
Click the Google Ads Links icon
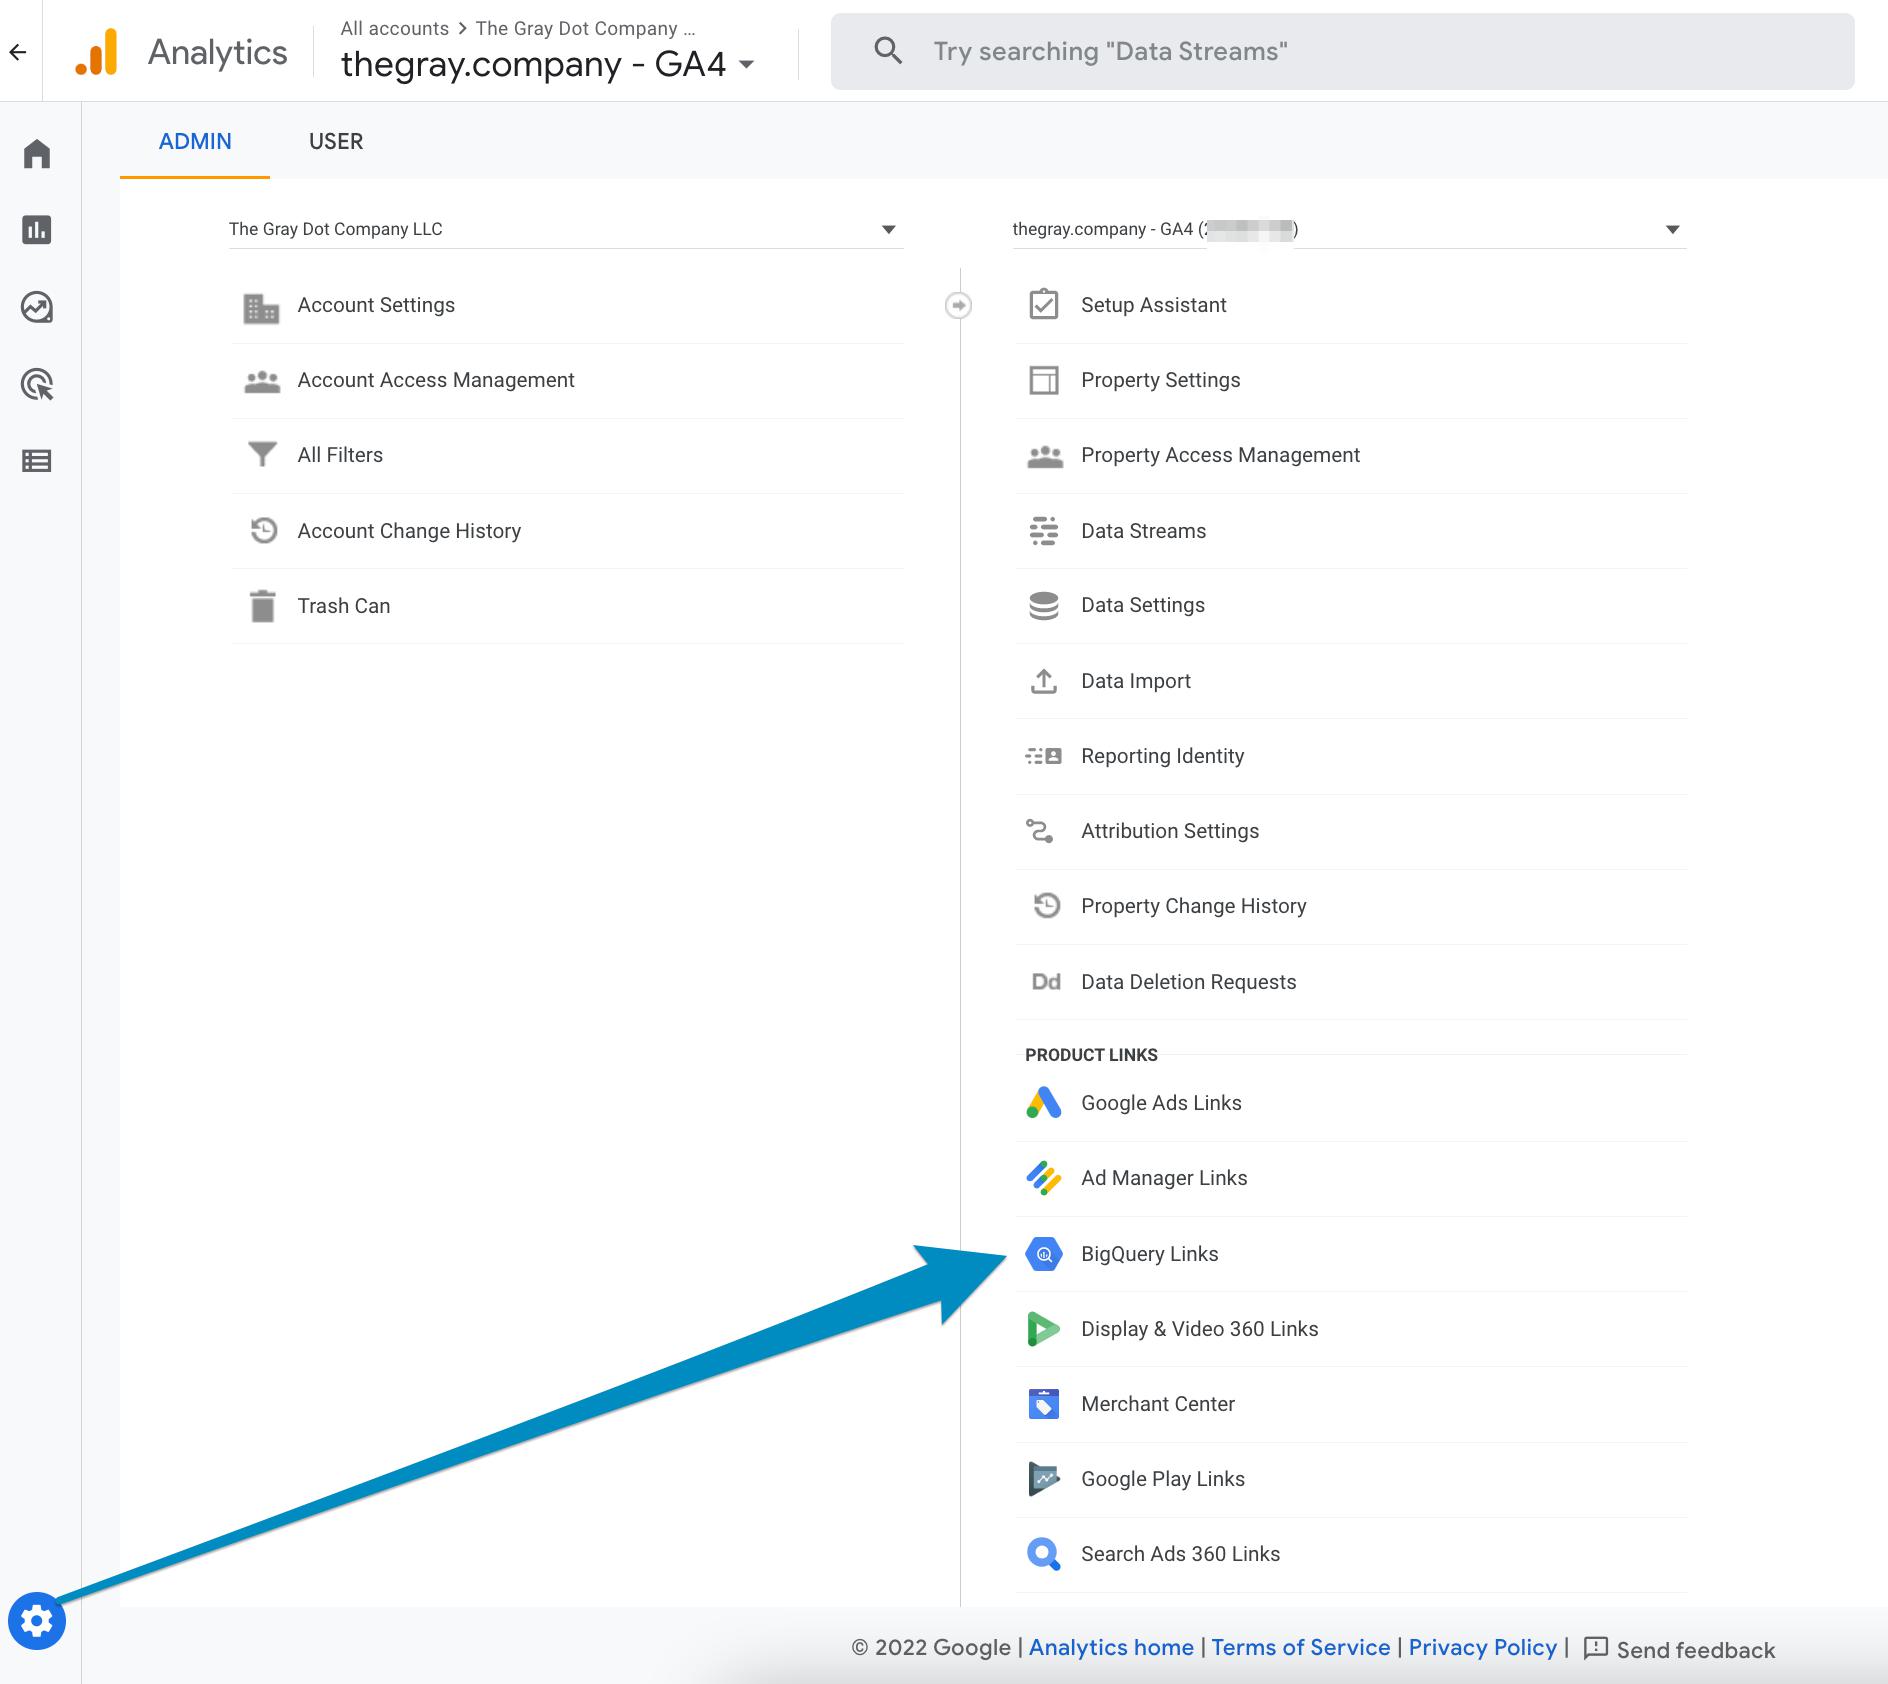(x=1044, y=1103)
